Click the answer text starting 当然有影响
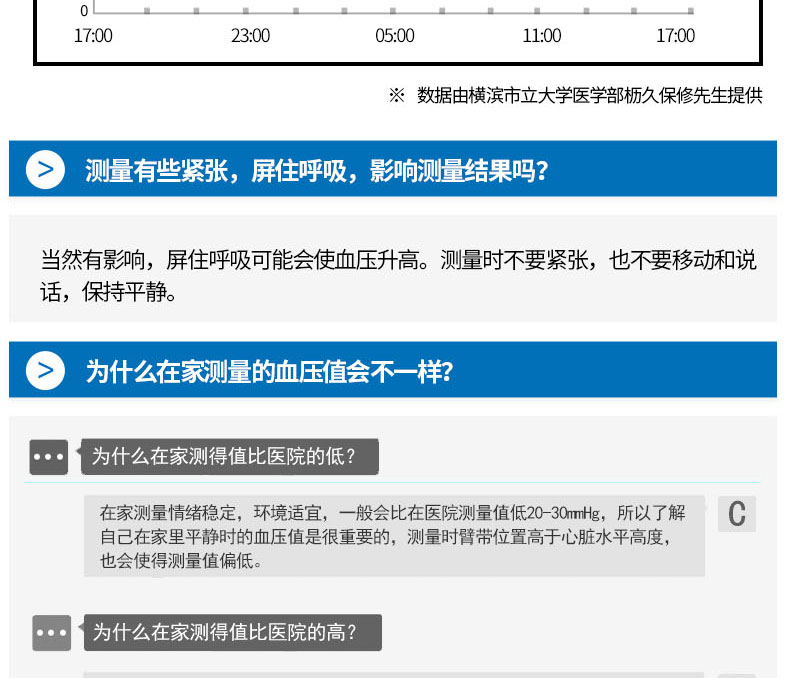Screen dimensions: 790x678 click(398, 276)
